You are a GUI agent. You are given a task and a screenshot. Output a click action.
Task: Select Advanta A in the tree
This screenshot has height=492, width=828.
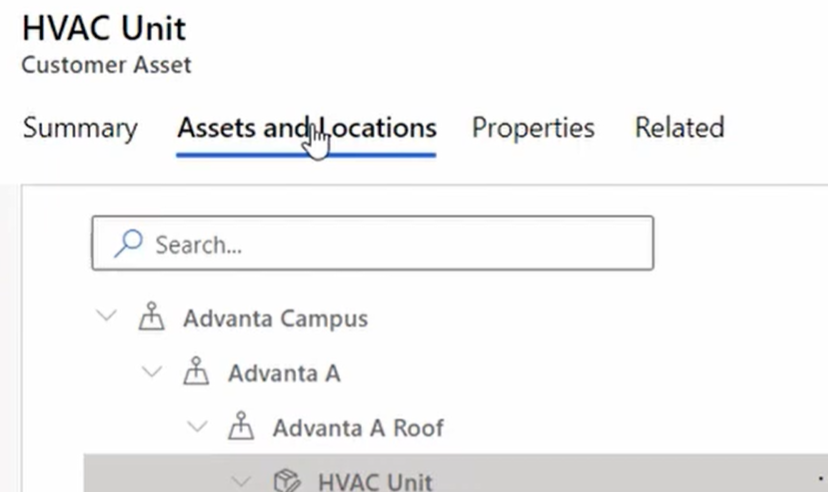(284, 373)
